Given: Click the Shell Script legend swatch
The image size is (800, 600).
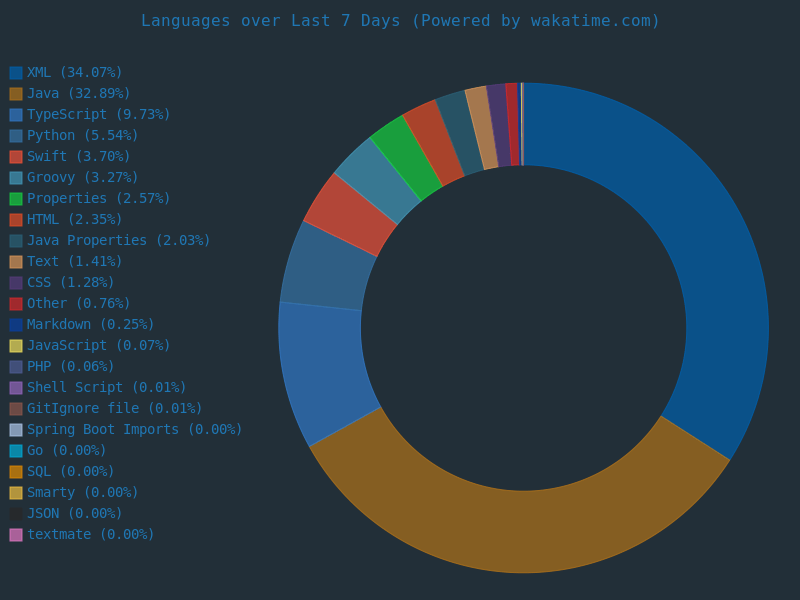Looking at the screenshot, I should (x=16, y=388).
